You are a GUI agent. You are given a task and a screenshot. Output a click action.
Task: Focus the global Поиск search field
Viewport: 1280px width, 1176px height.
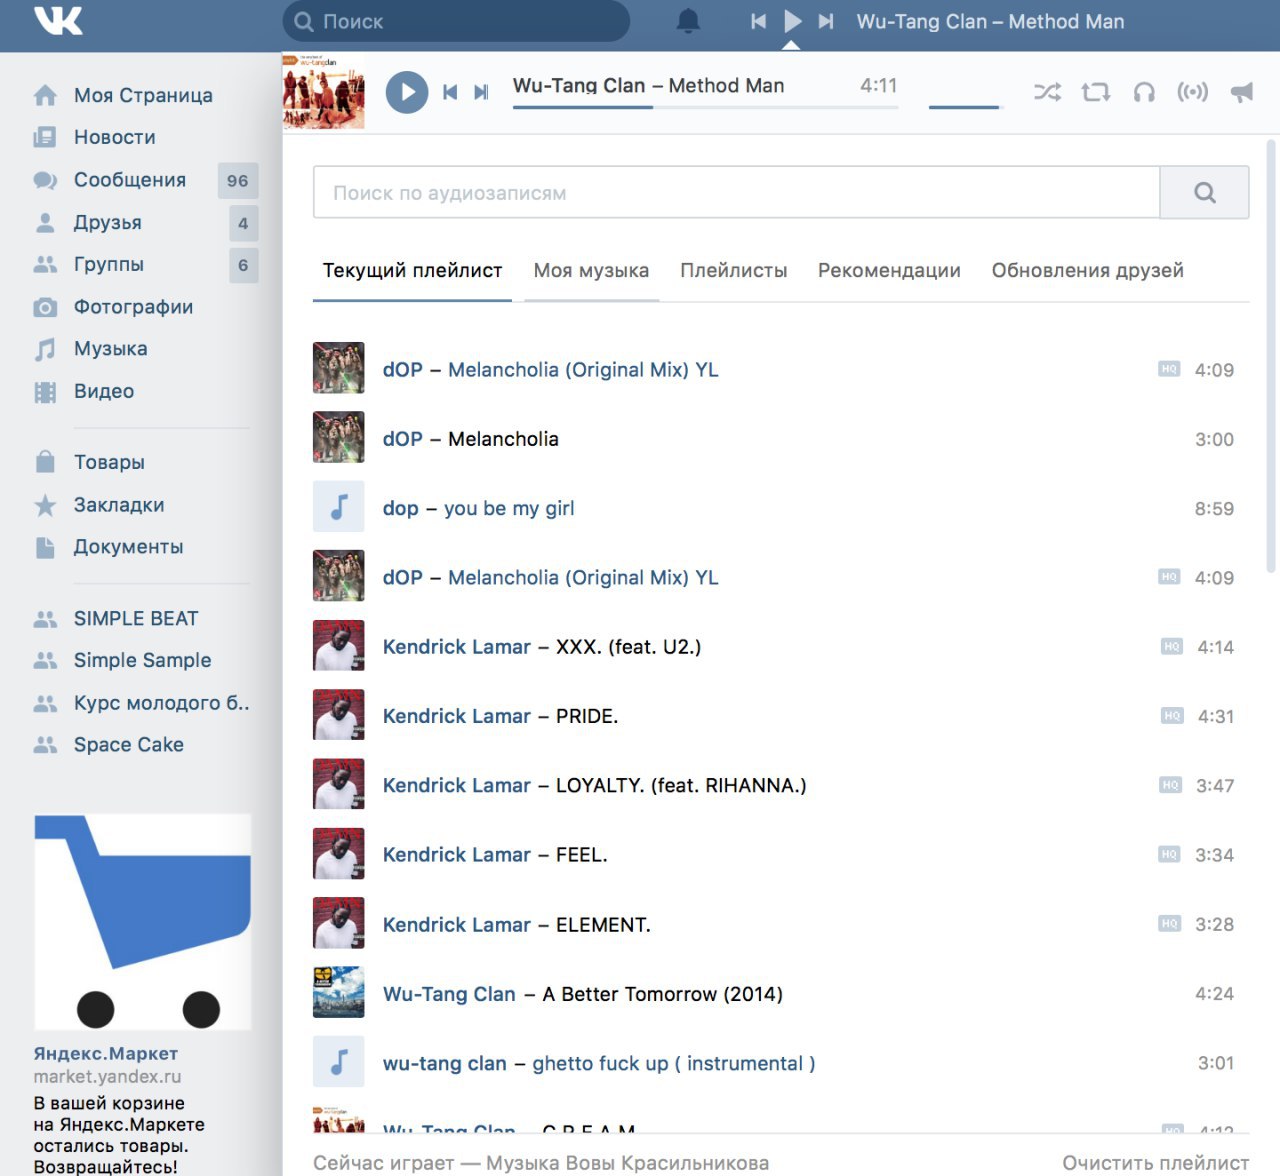pos(456,21)
